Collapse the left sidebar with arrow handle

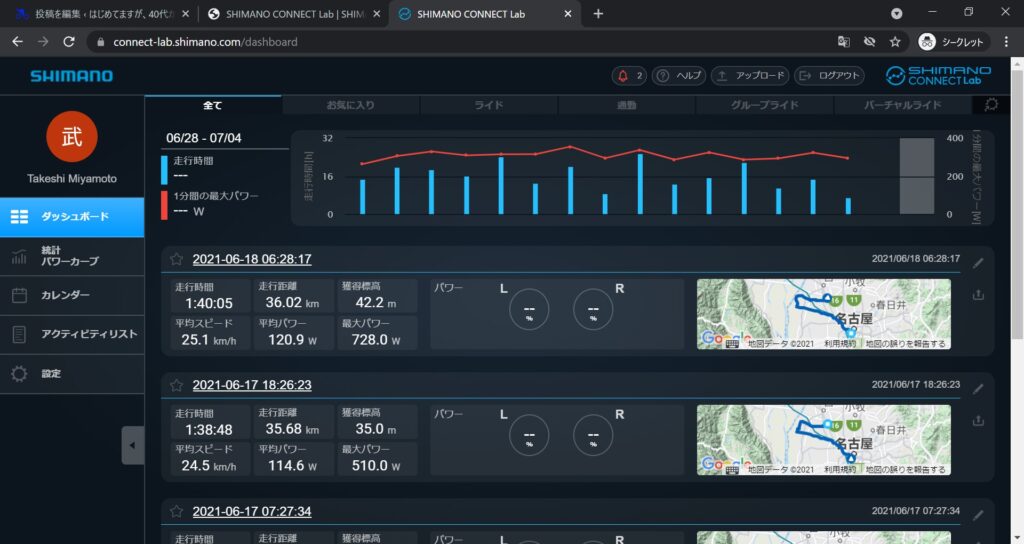(x=133, y=445)
